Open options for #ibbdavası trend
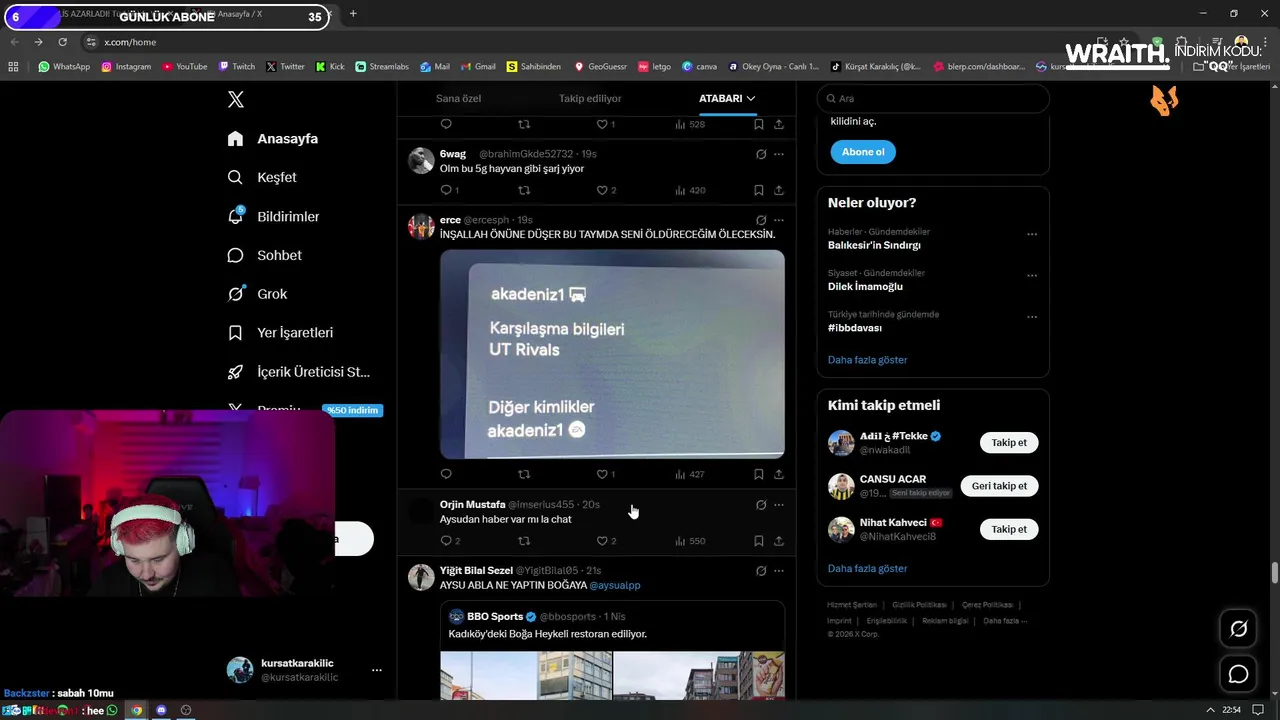The height and width of the screenshot is (720, 1280). click(1032, 317)
